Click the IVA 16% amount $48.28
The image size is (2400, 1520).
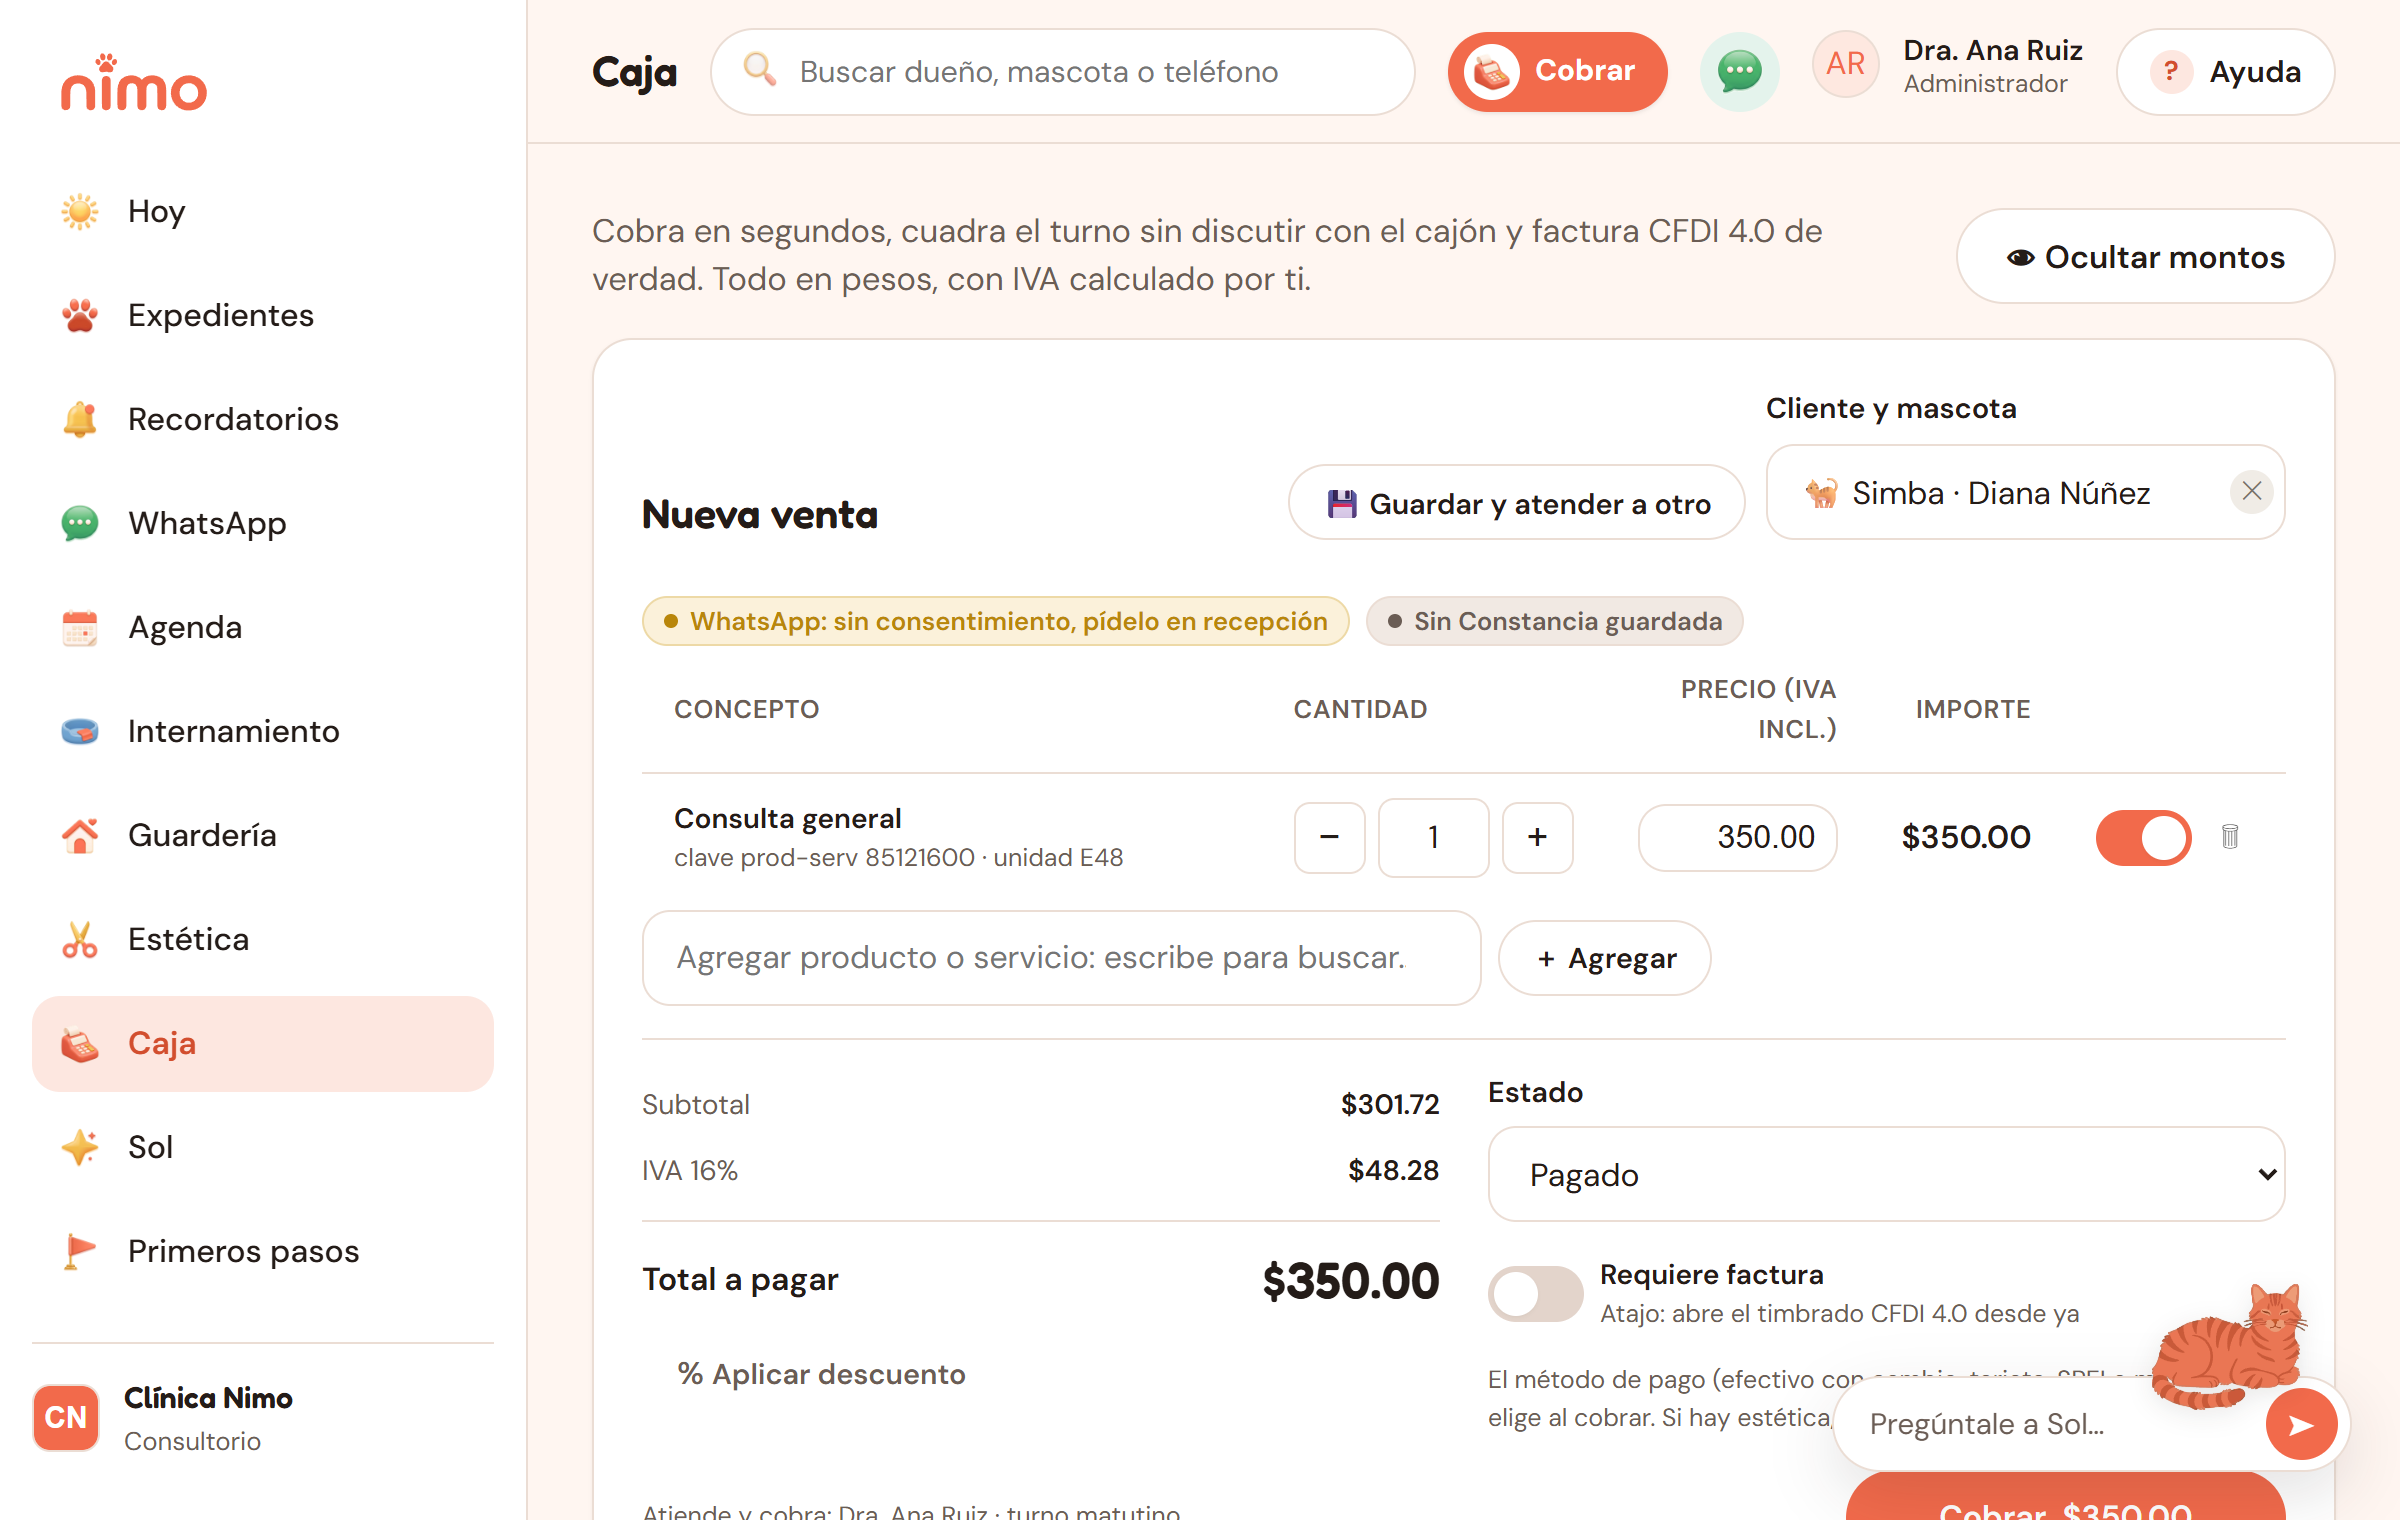tap(1393, 1171)
